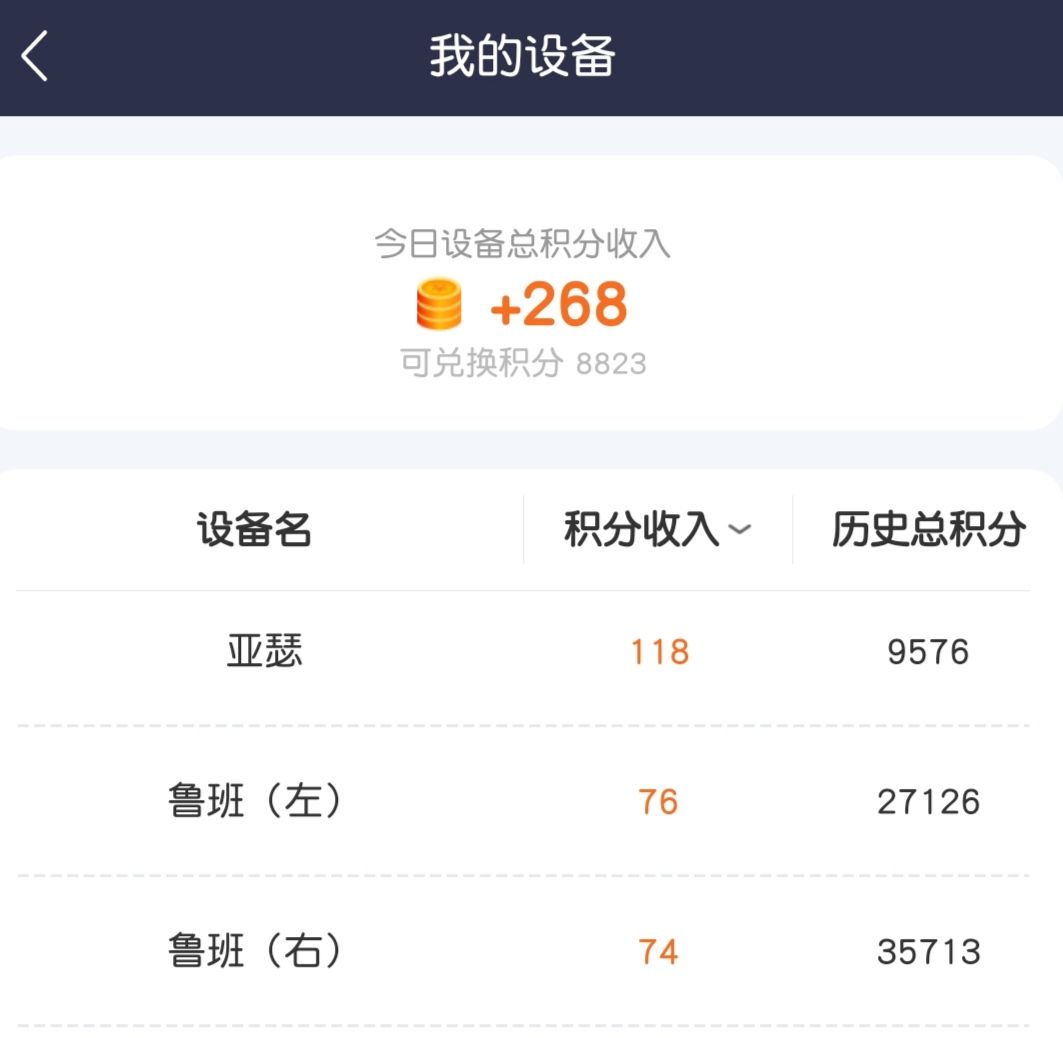1063x1038 pixels.
Task: Click the gold coins icon
Action: [439, 304]
